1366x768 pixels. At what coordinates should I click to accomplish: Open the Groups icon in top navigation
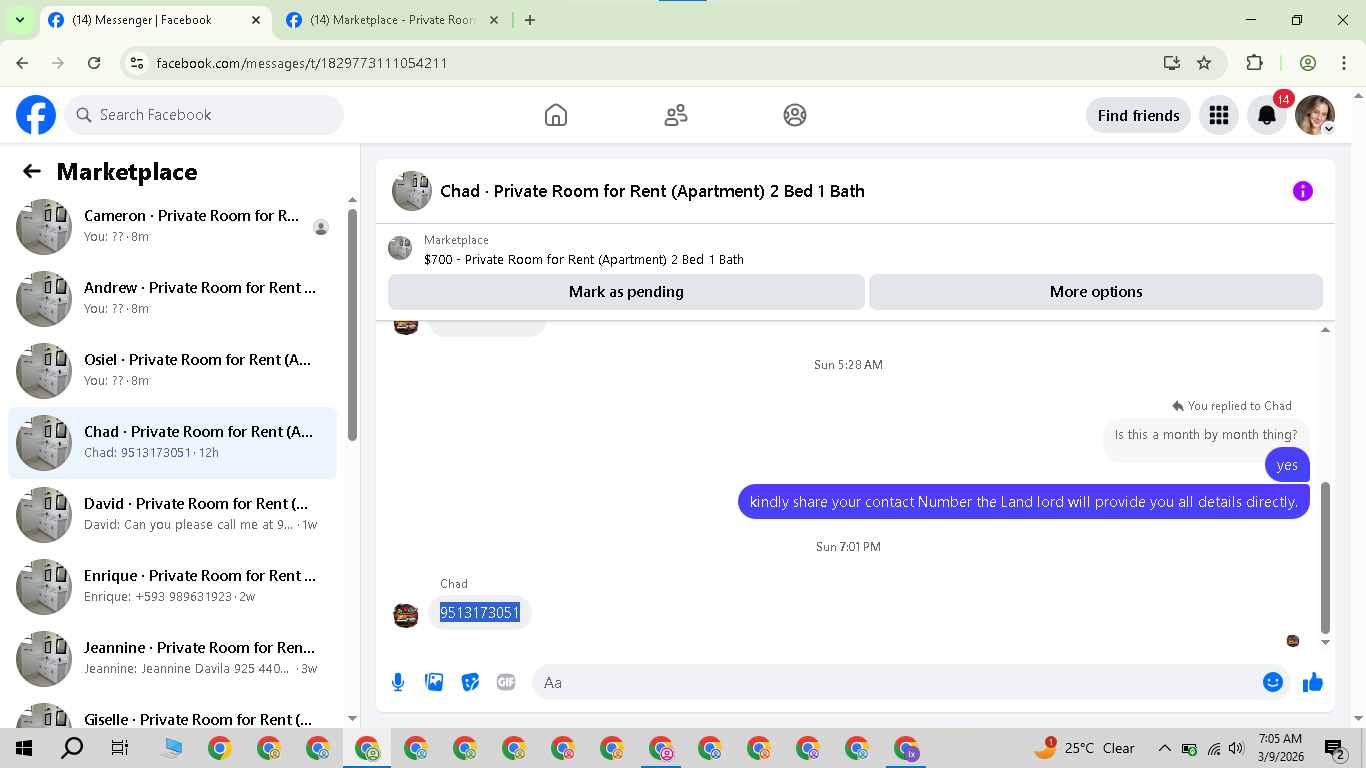[795, 115]
